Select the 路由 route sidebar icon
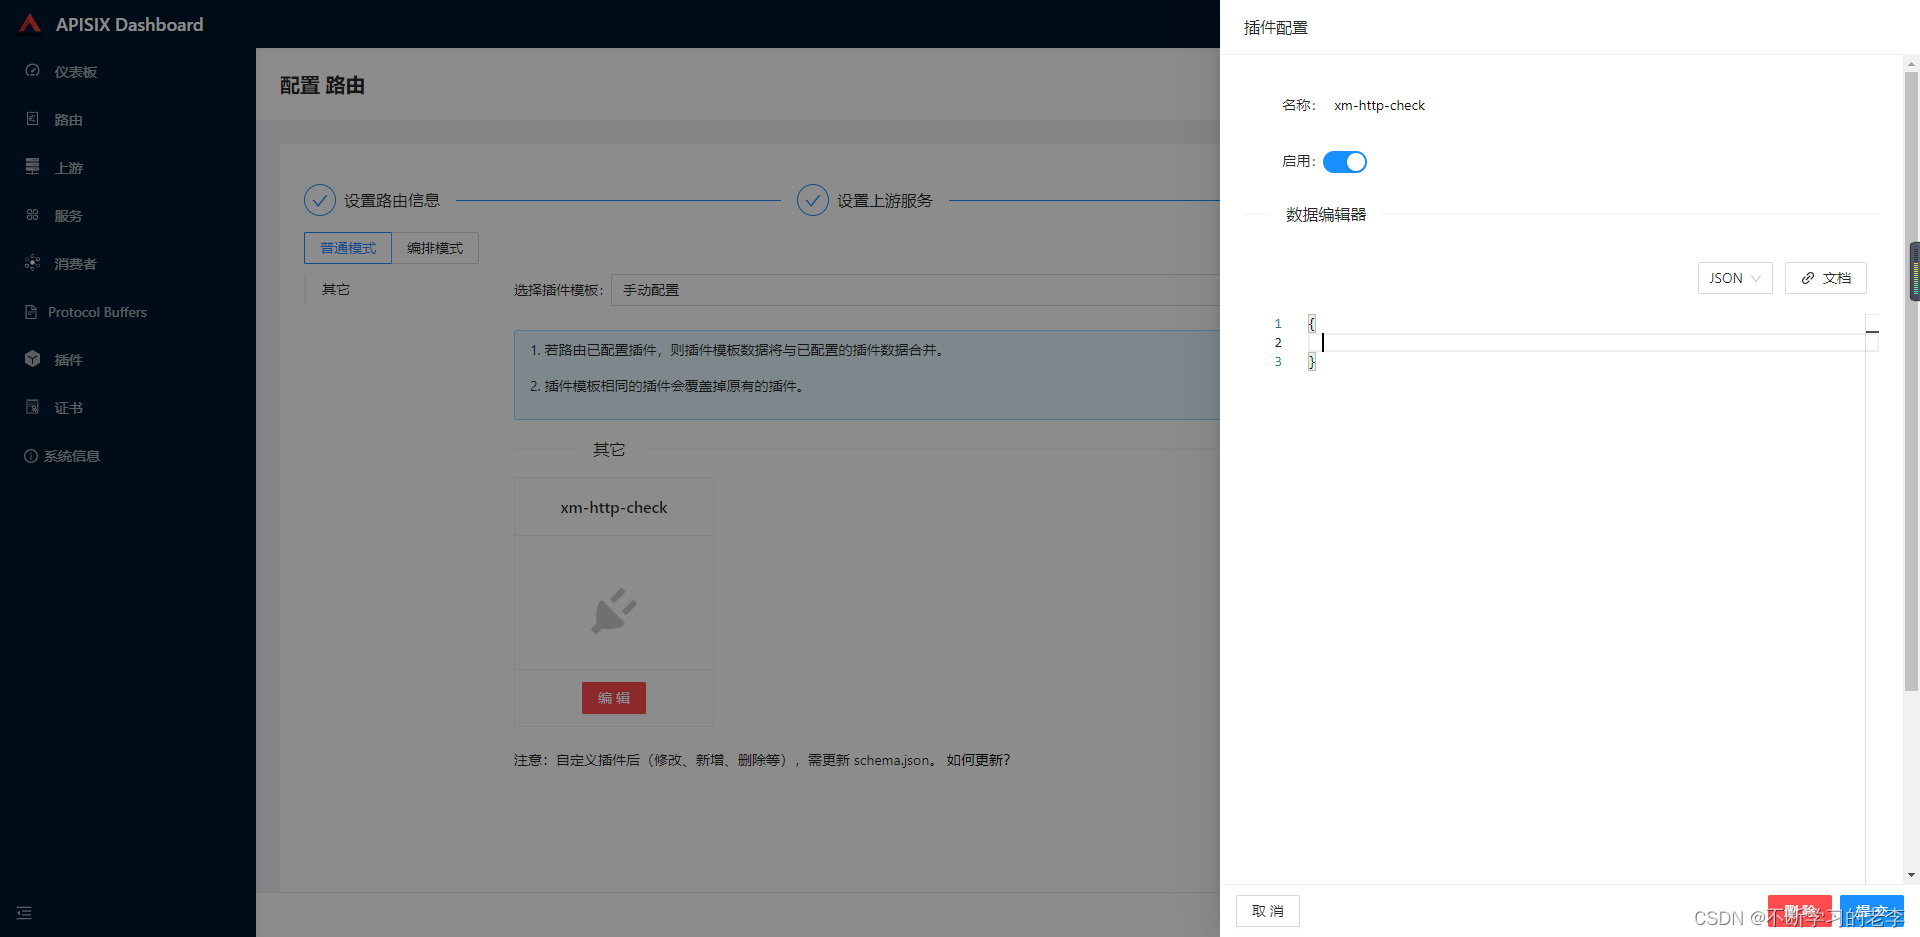Screen dimensions: 1920x937 (x=32, y=119)
